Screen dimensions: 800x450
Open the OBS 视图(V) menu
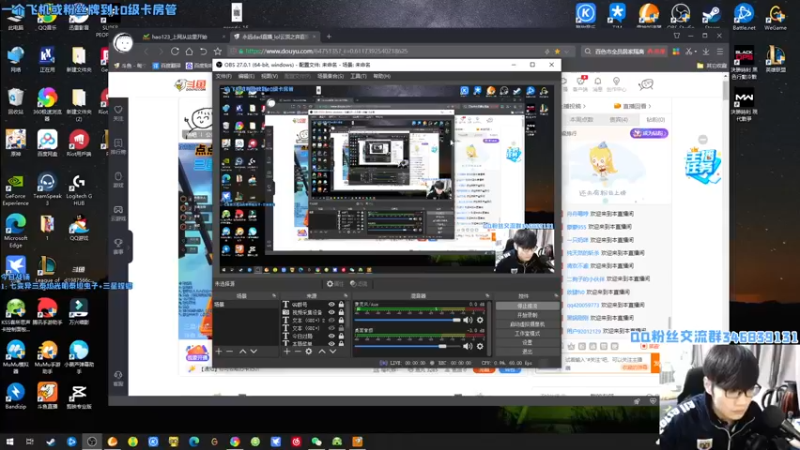pos(269,76)
